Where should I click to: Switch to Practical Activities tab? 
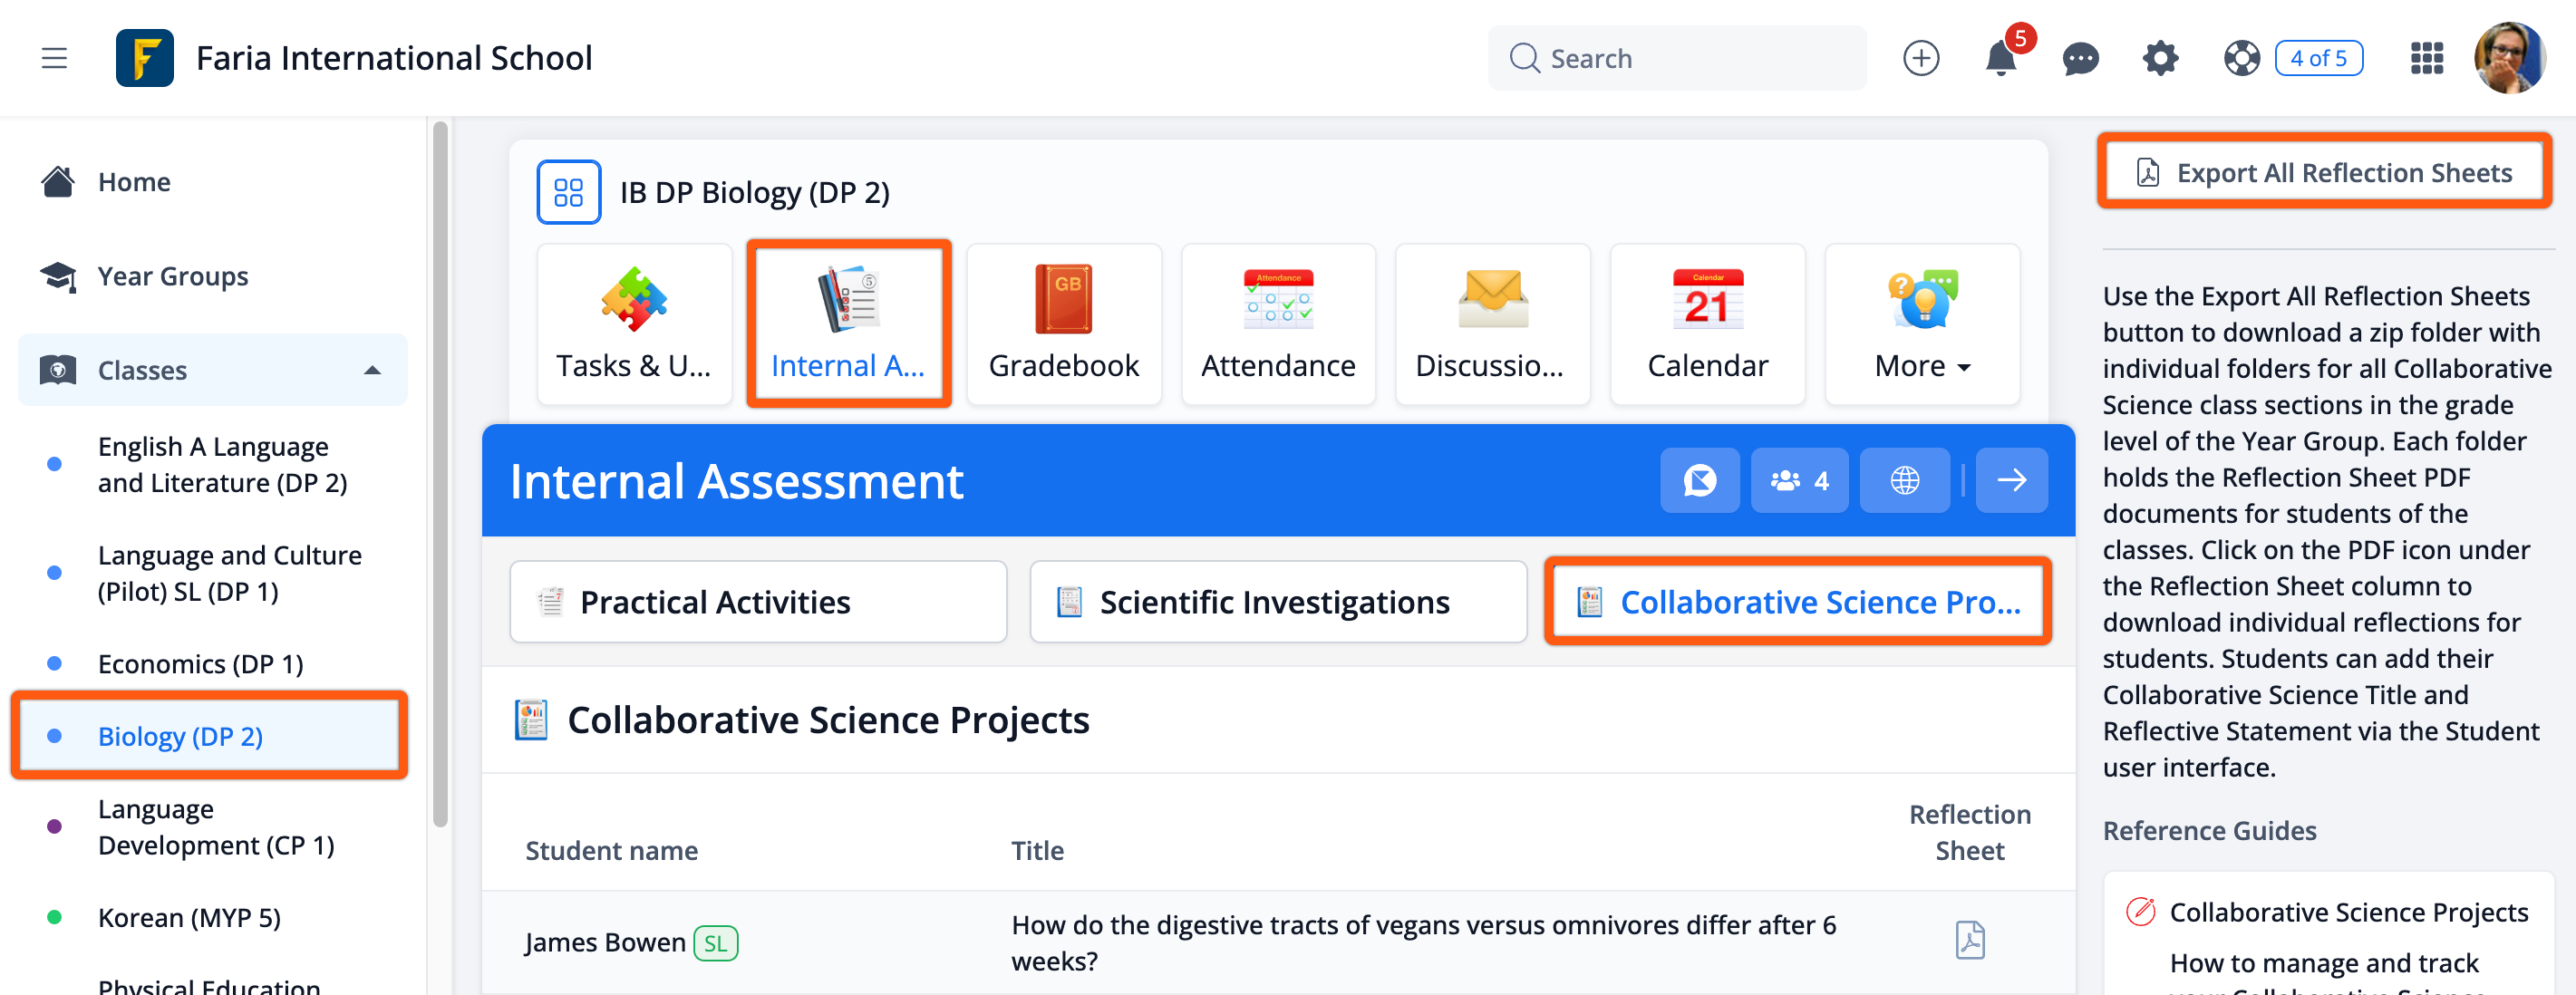tap(757, 602)
